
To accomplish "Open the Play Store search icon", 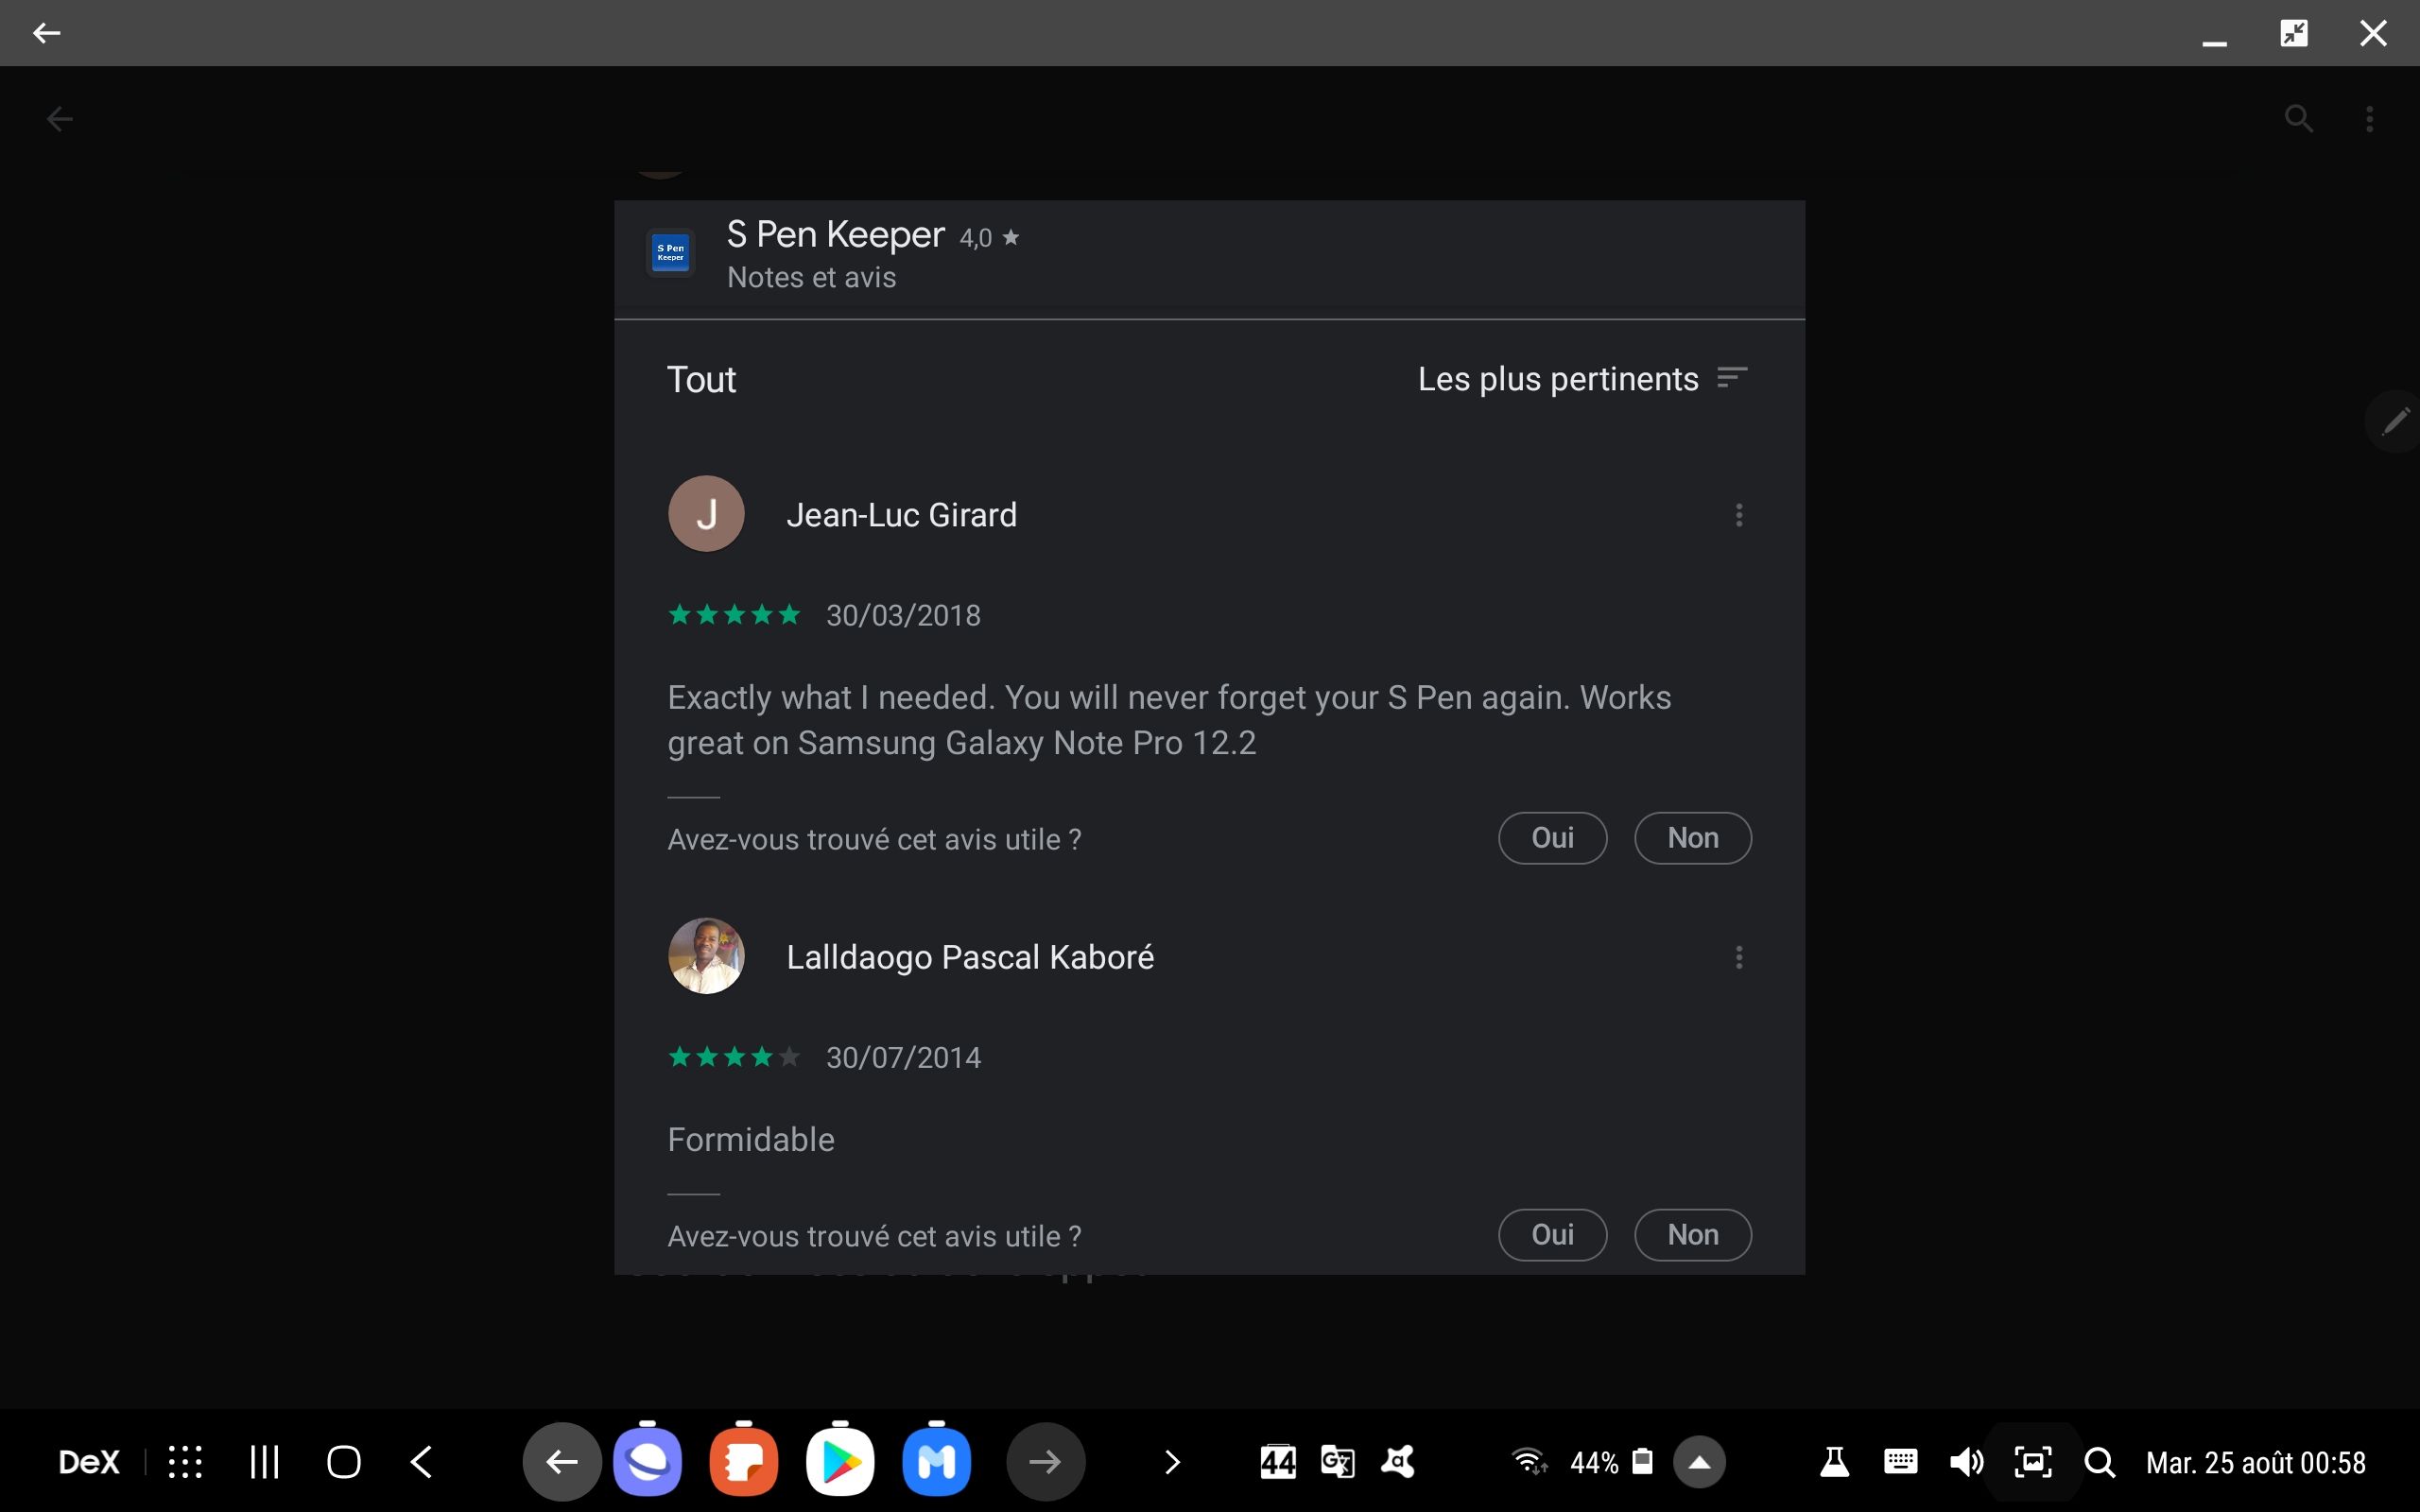I will coord(2298,119).
